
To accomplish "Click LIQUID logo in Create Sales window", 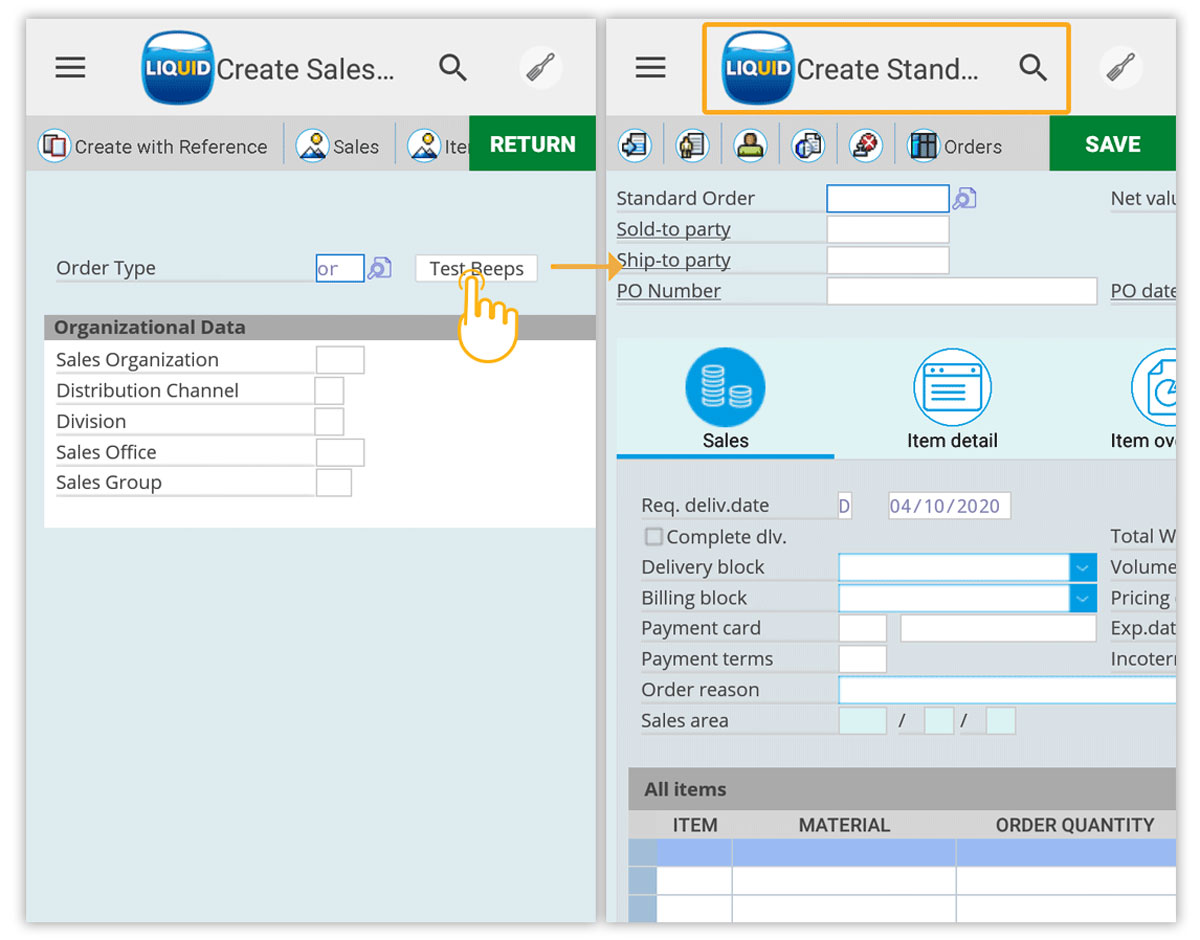I will (x=177, y=68).
